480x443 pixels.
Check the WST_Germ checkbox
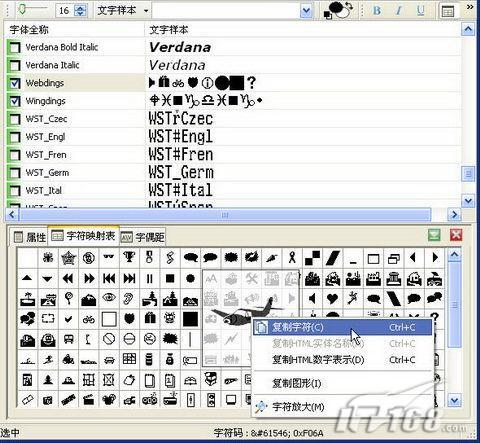15,173
